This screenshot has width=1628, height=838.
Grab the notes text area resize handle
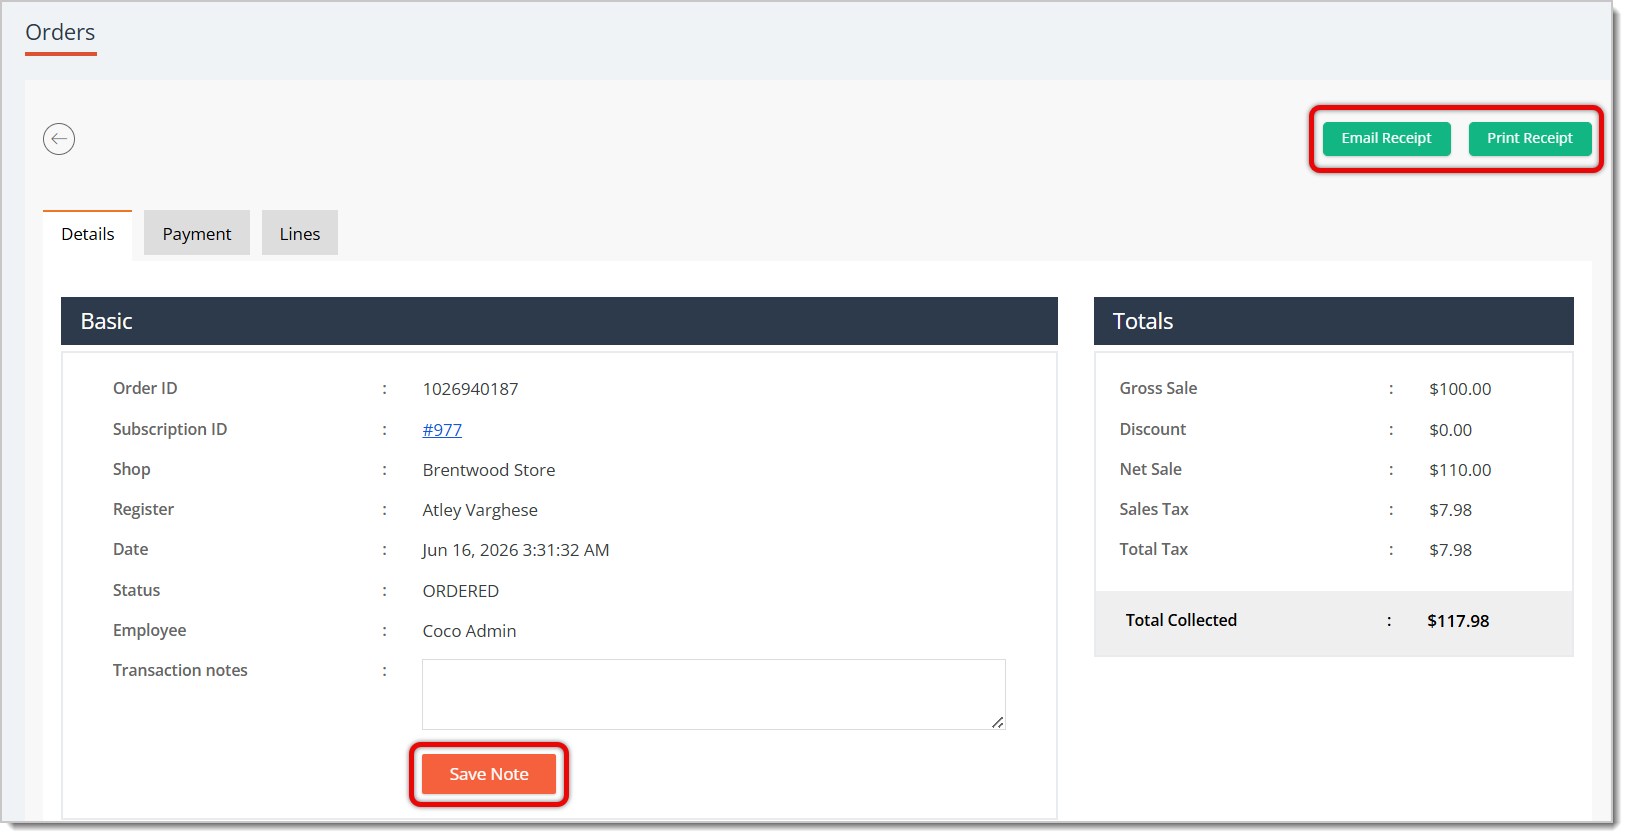point(998,722)
